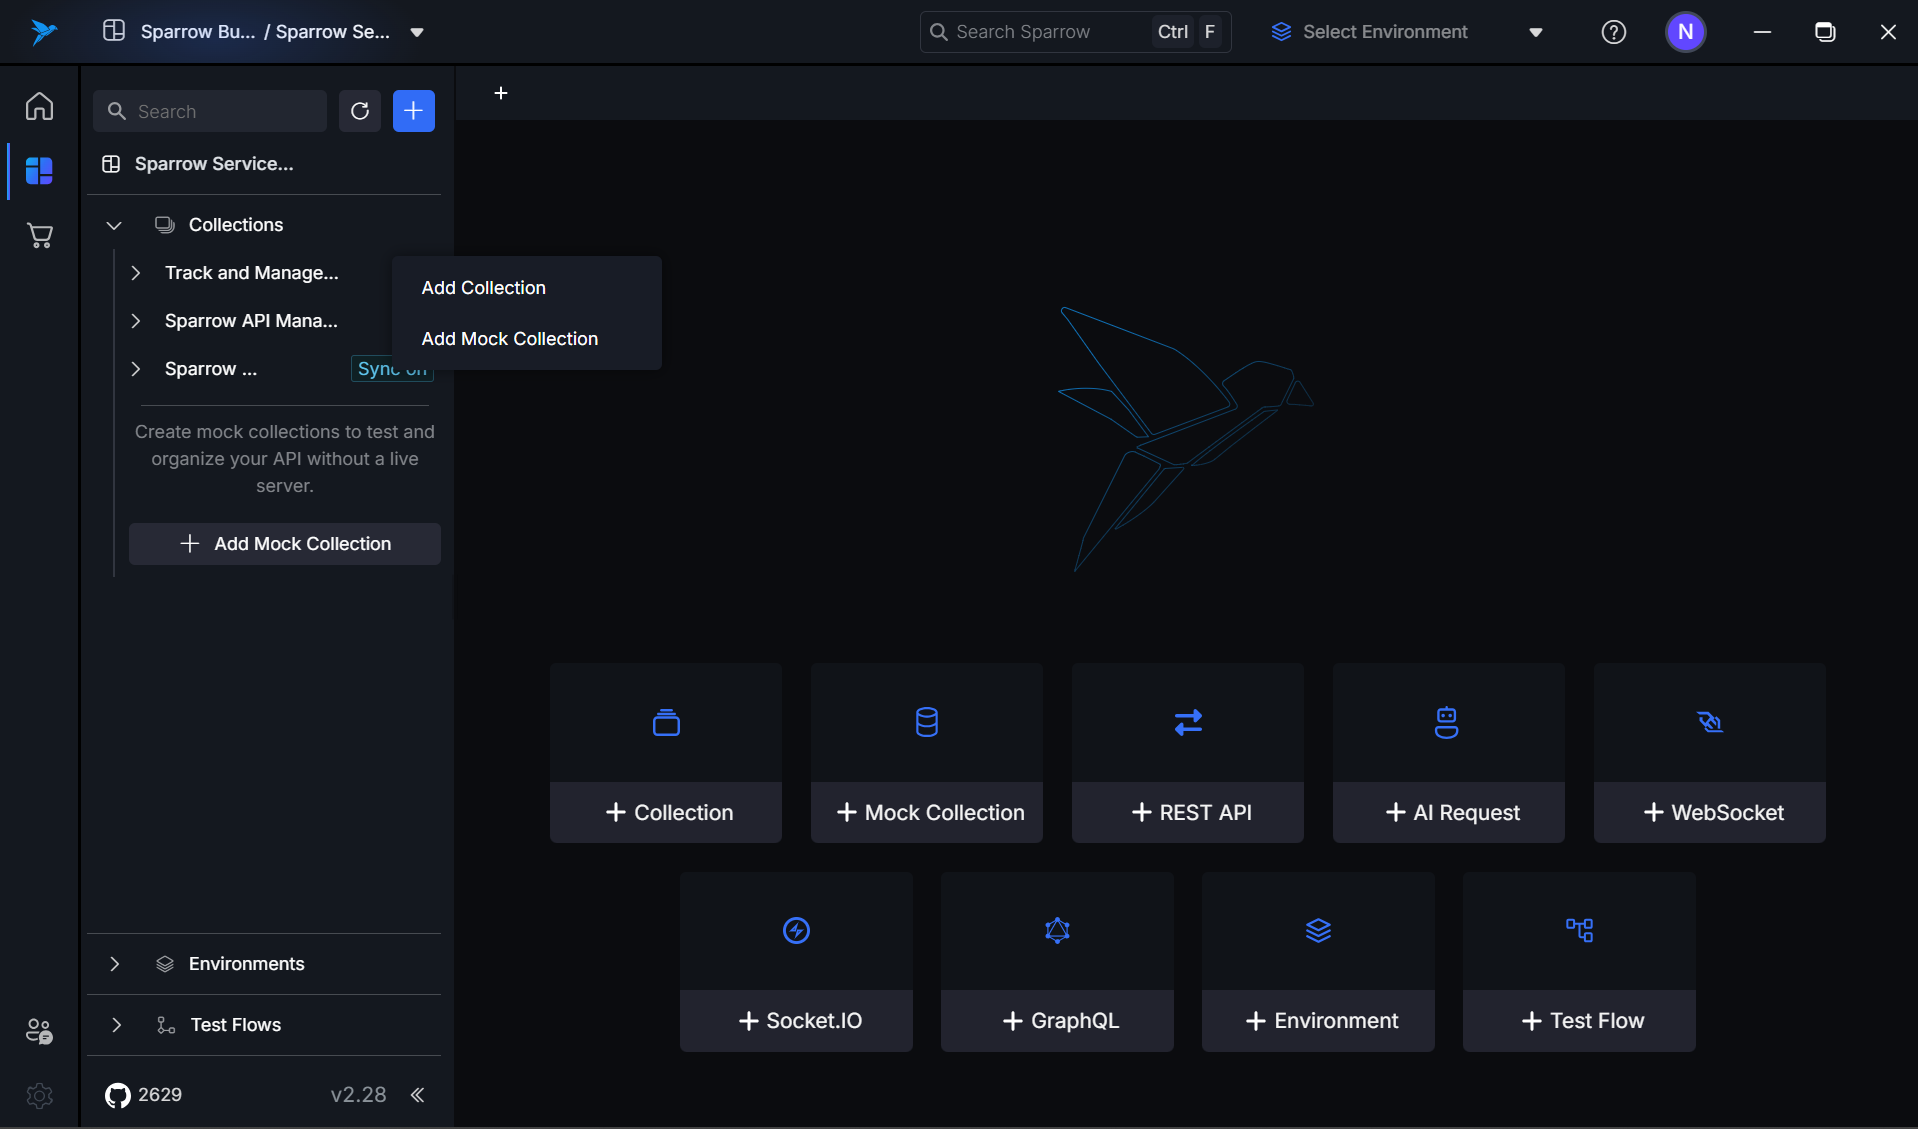Screen dimensions: 1918x1129
Task: Click the Mock Collection database icon
Action: coord(927,722)
